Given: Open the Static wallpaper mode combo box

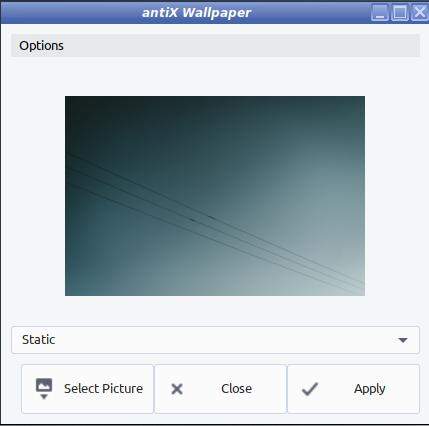Looking at the screenshot, I should (215, 340).
